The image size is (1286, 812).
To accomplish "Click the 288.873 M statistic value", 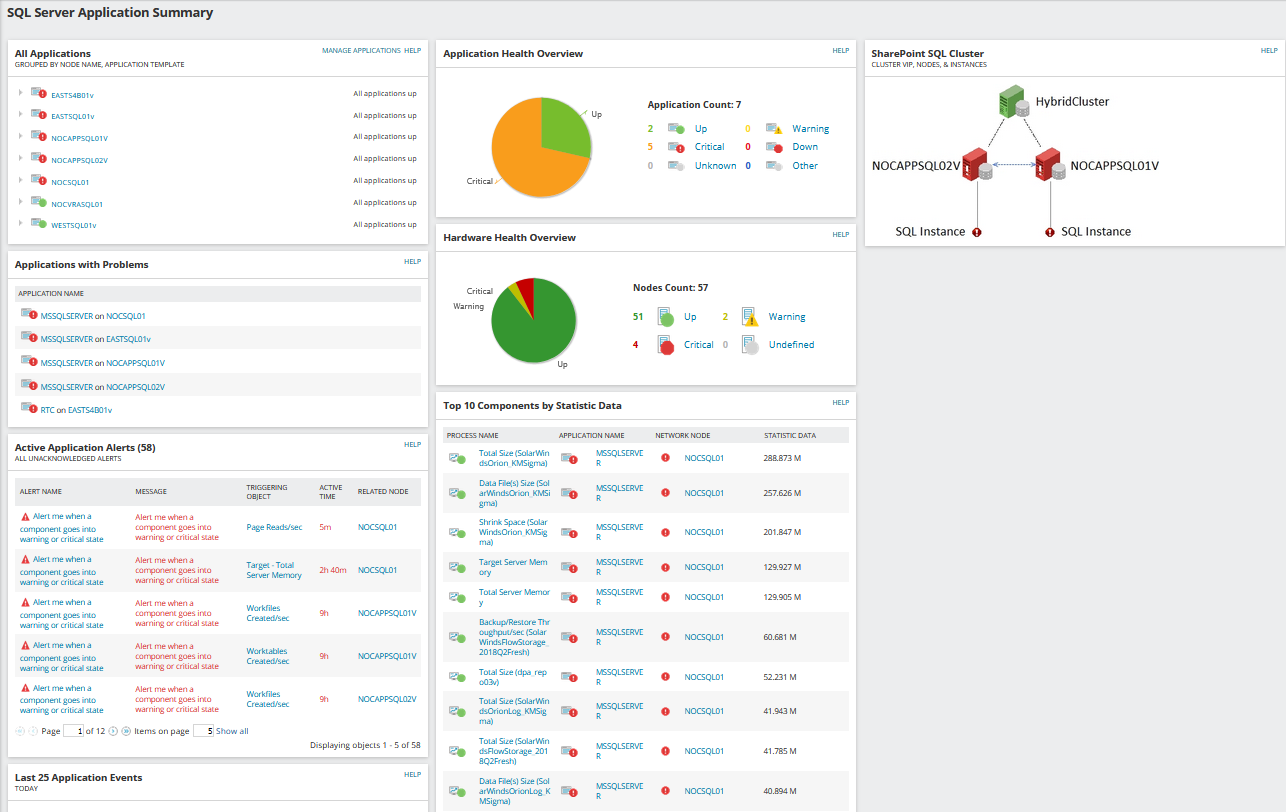I will click(783, 458).
